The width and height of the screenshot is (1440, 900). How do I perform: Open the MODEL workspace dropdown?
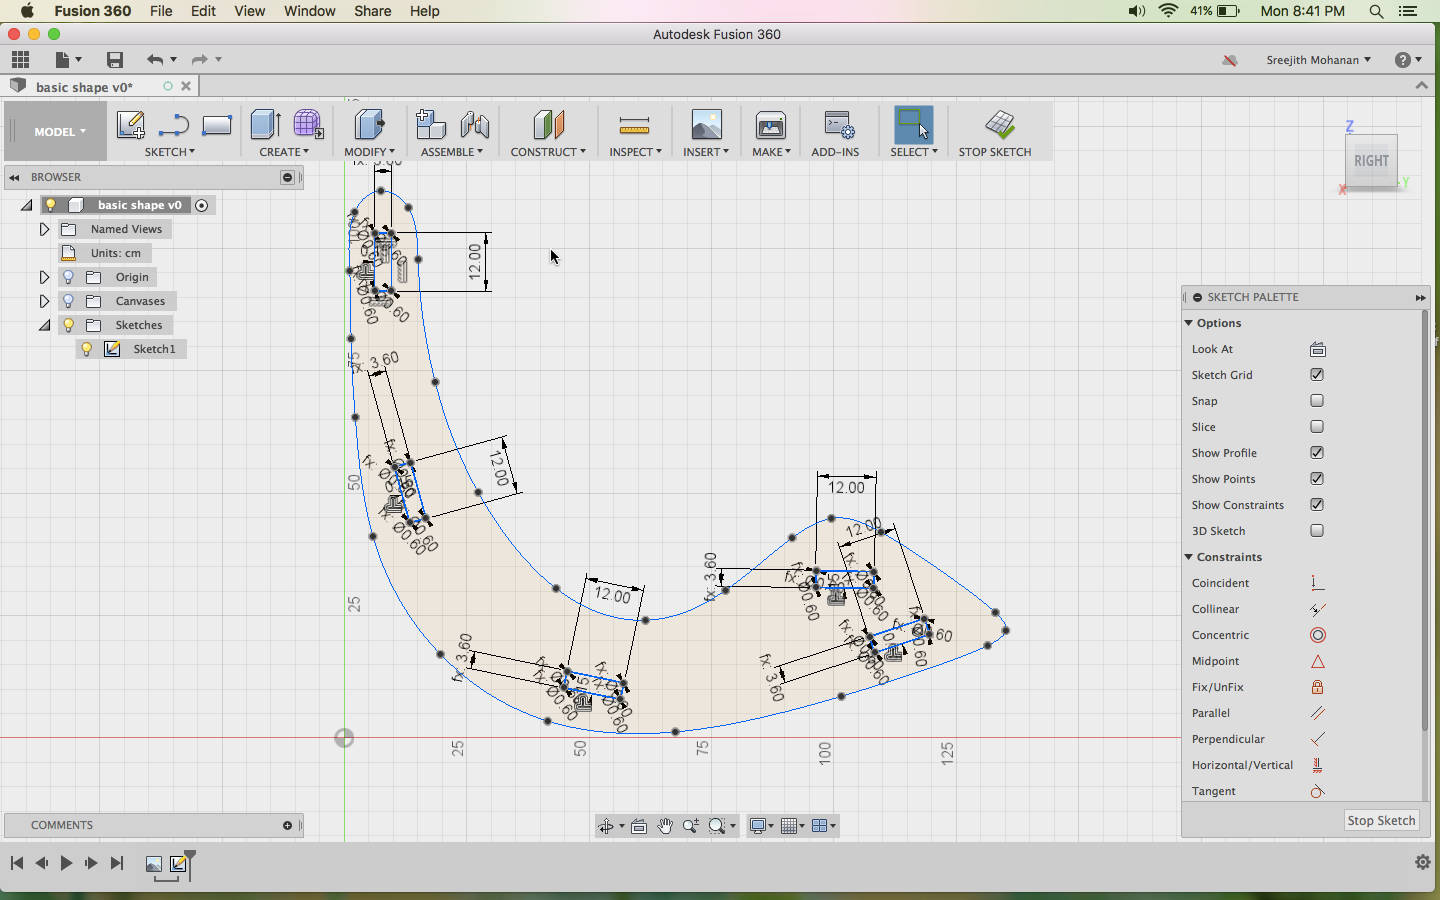pyautogui.click(x=59, y=132)
